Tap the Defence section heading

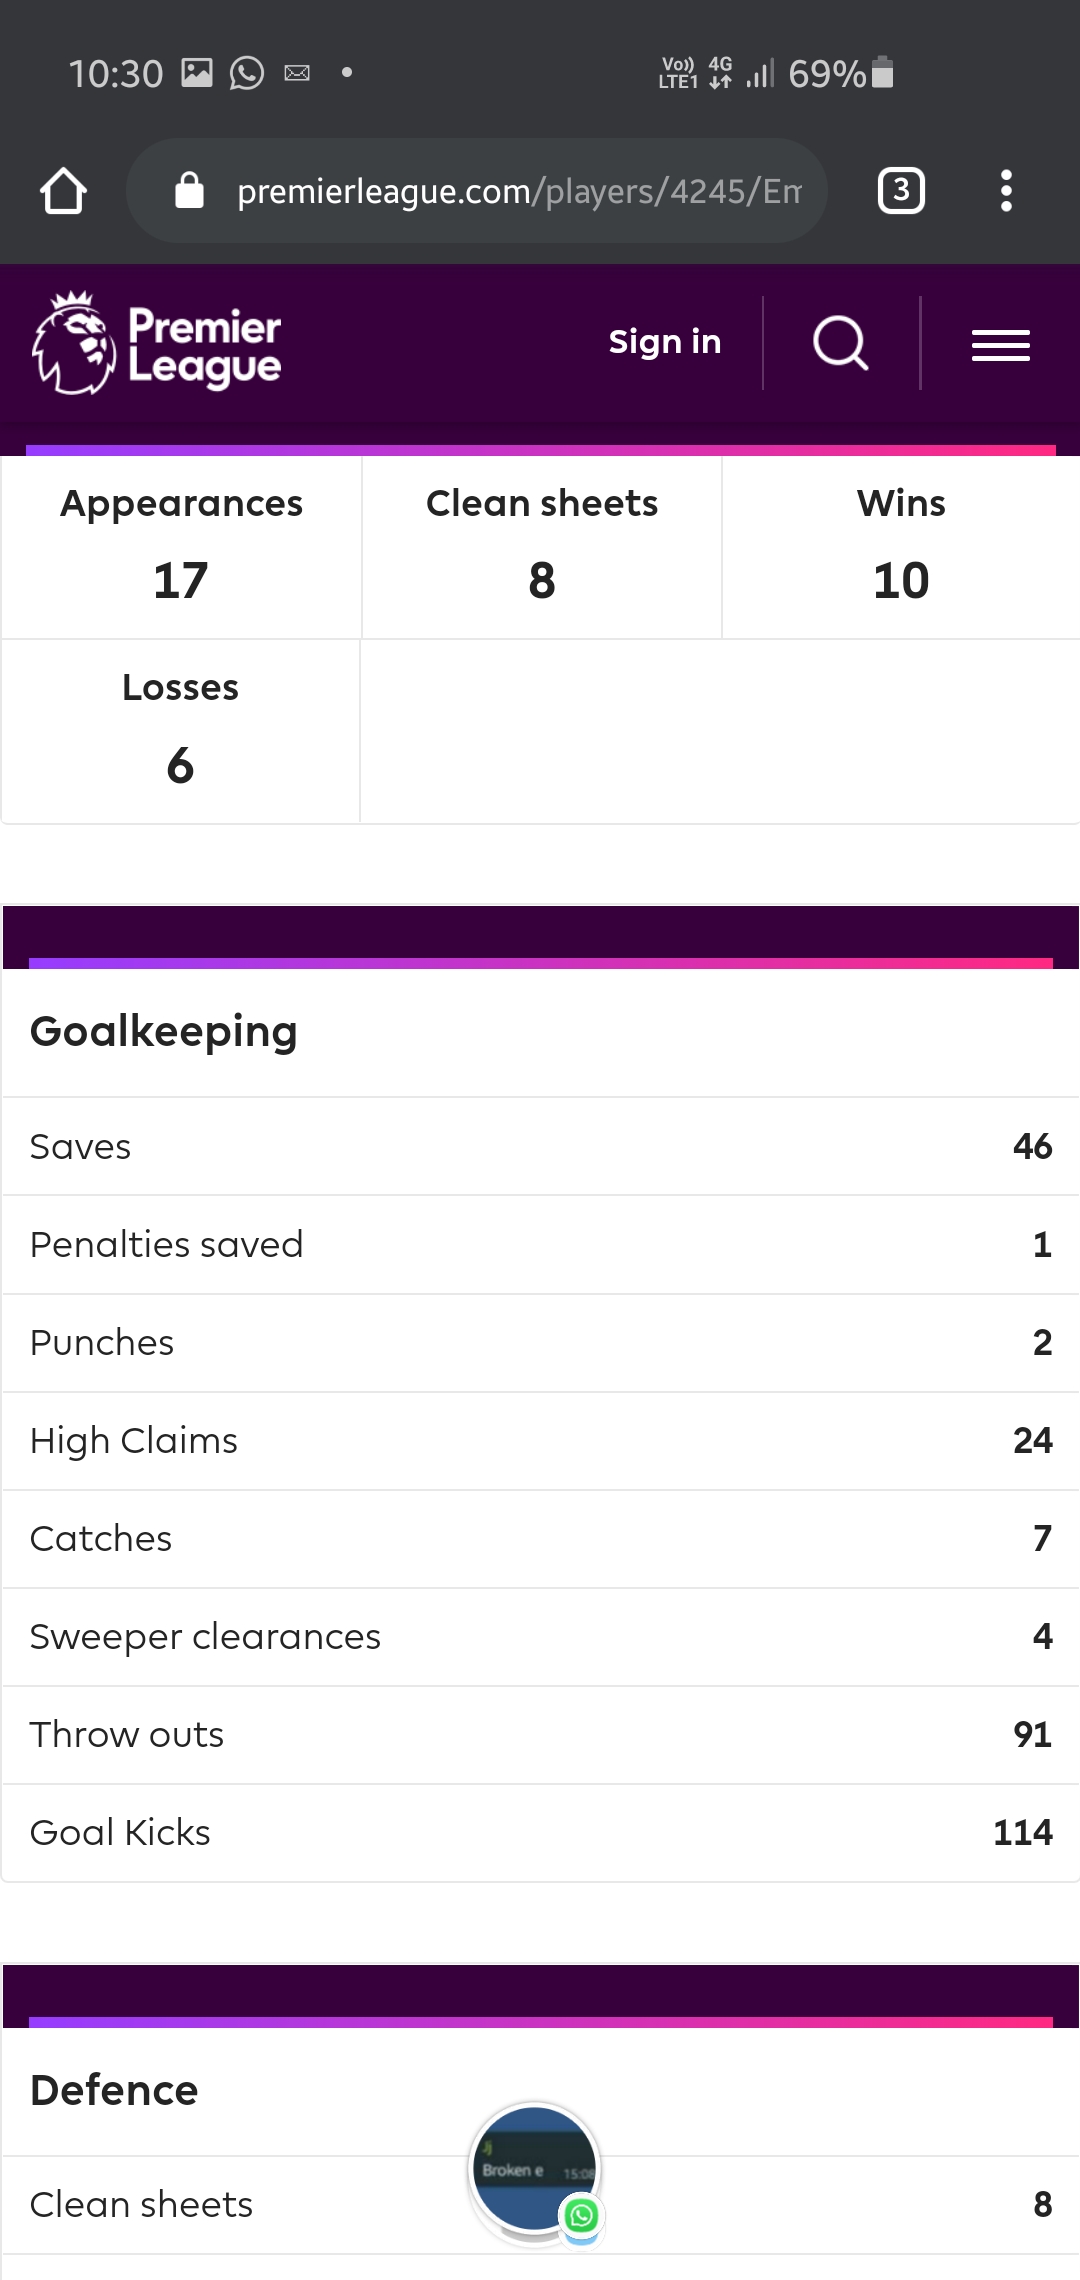click(114, 2090)
